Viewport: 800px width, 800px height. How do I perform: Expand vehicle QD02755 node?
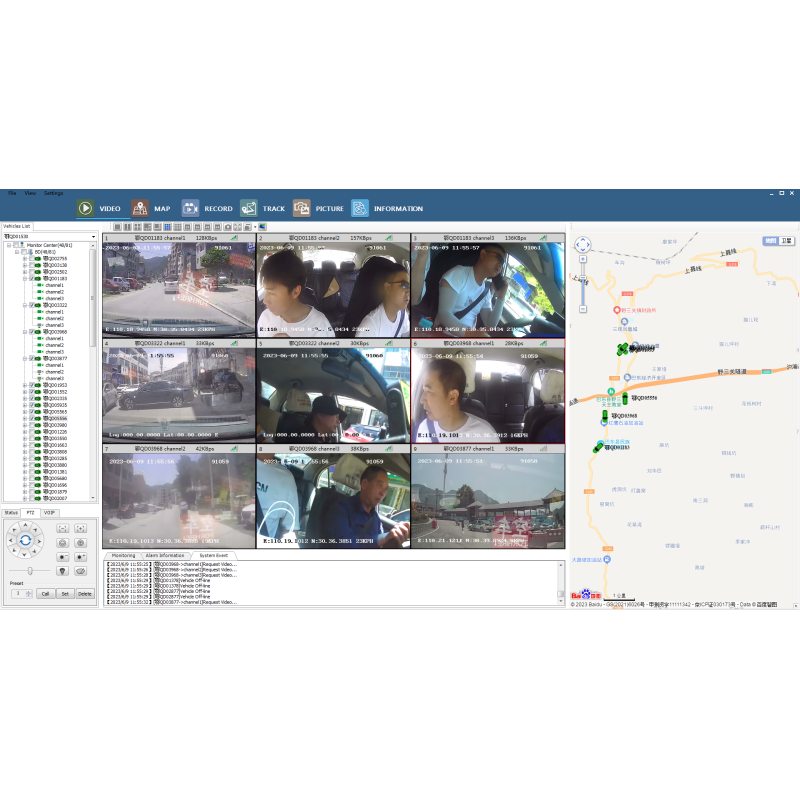tap(25, 259)
